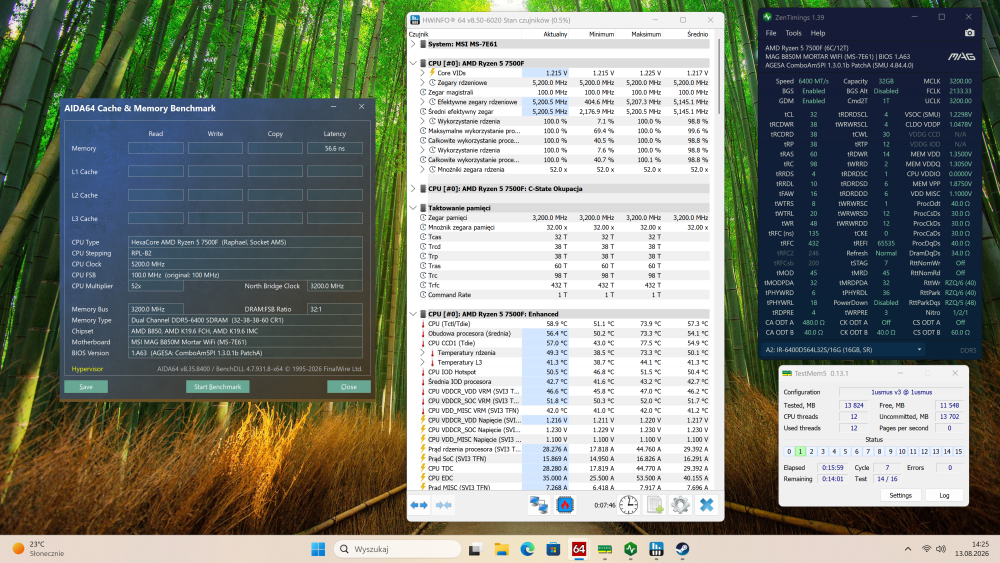Switch to HWiNFO taskbar icon
Viewport: 1000px width, 563px height.
(656, 549)
